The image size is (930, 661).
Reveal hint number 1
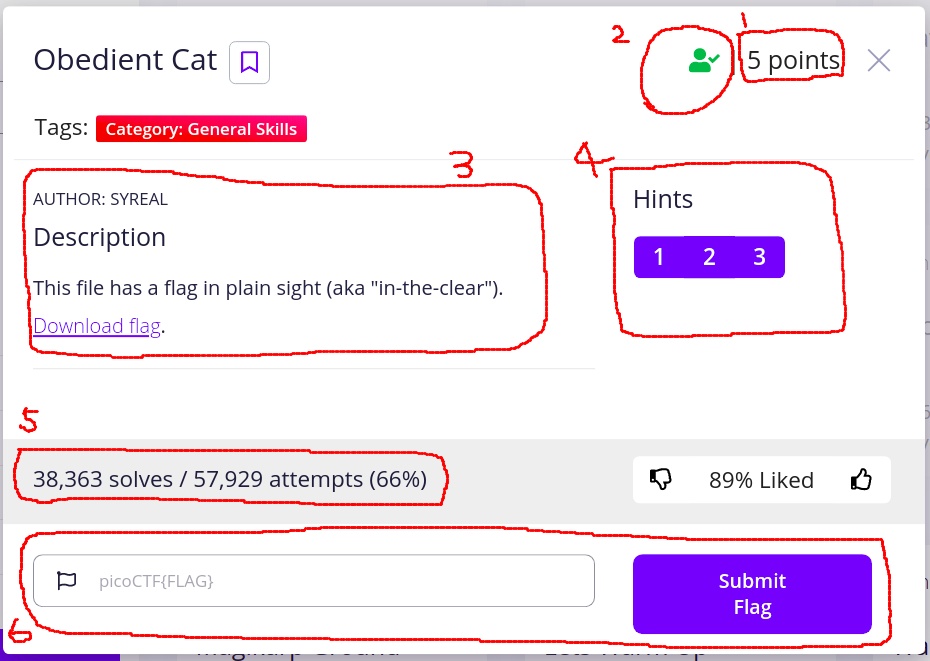659,257
